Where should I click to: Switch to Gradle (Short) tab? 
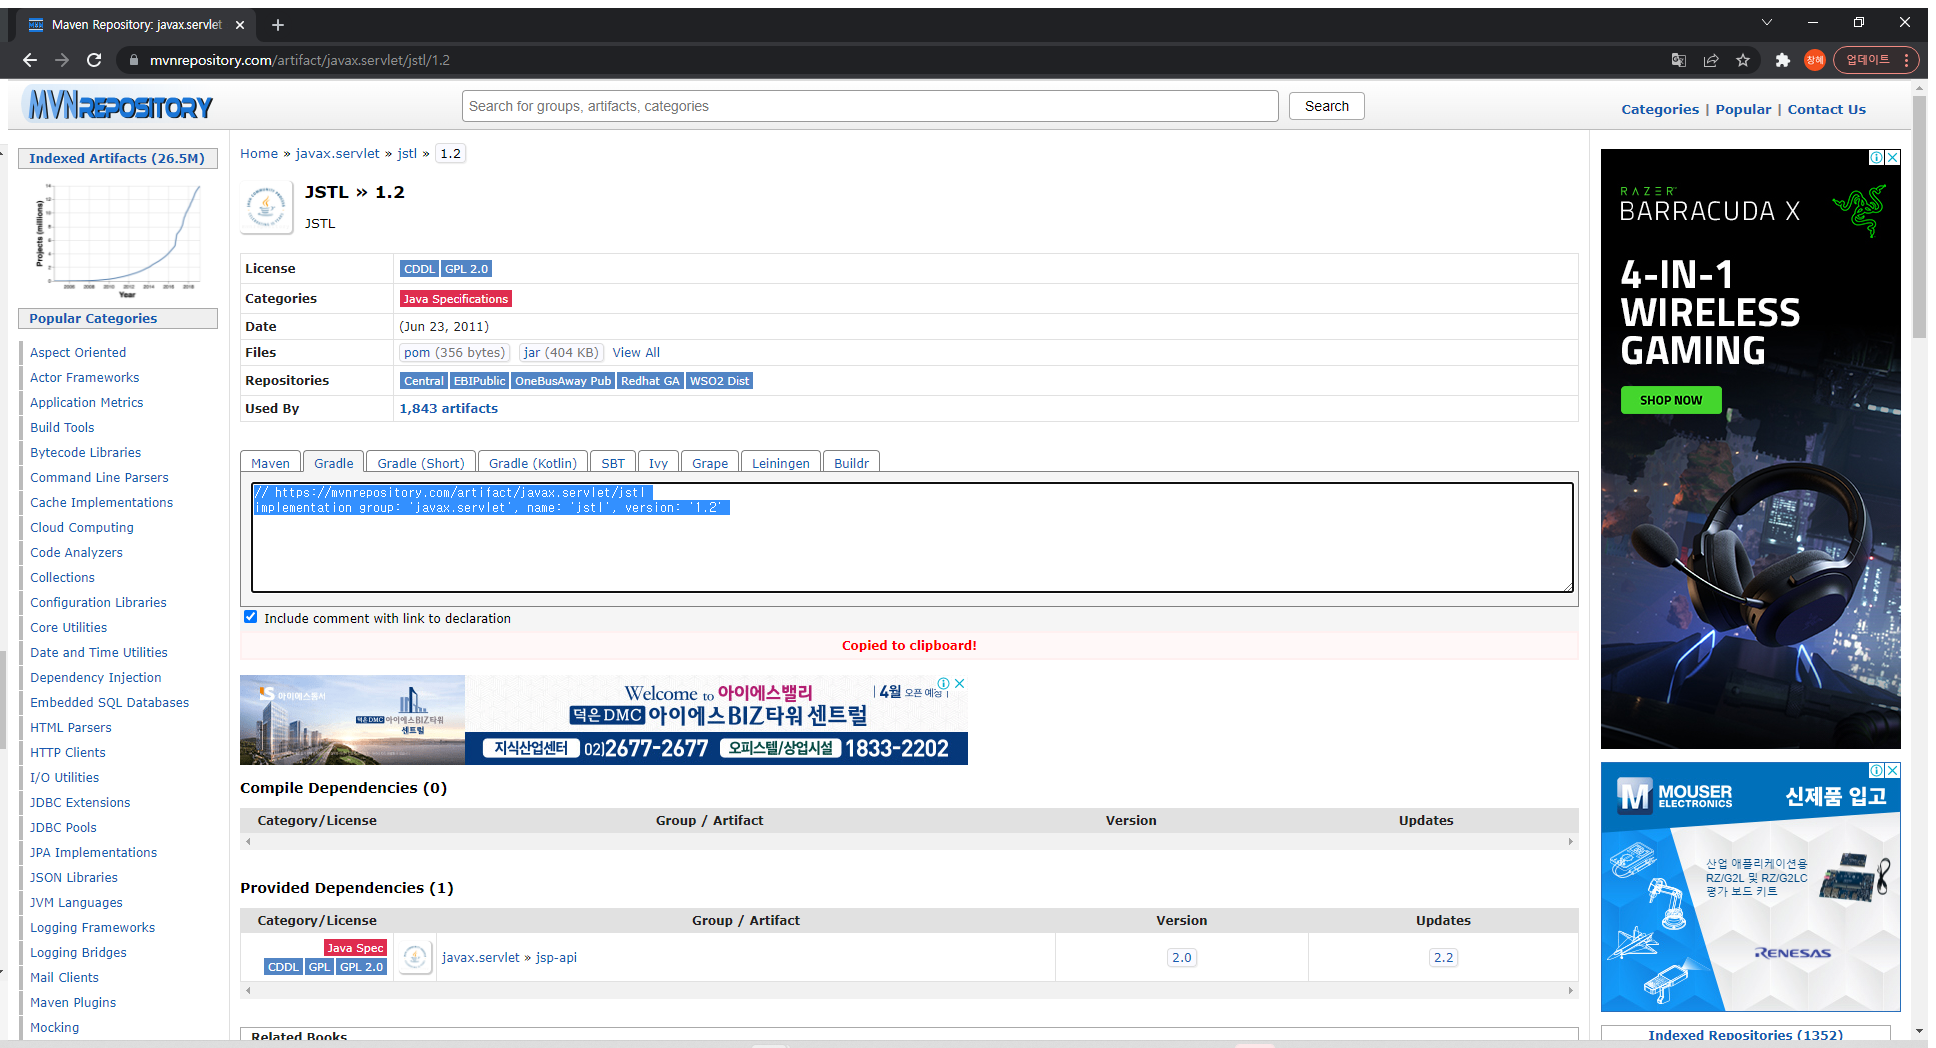click(x=421, y=462)
